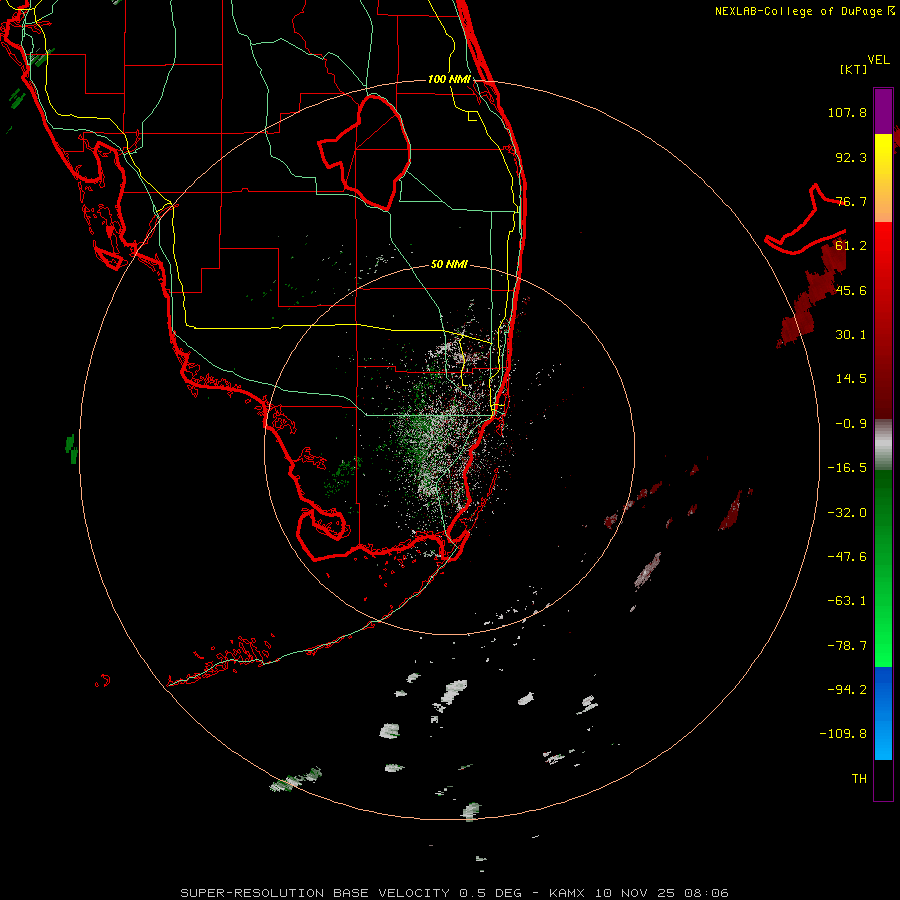
Task: Select the 30.1 velocity scale value
Action: [x=851, y=335]
